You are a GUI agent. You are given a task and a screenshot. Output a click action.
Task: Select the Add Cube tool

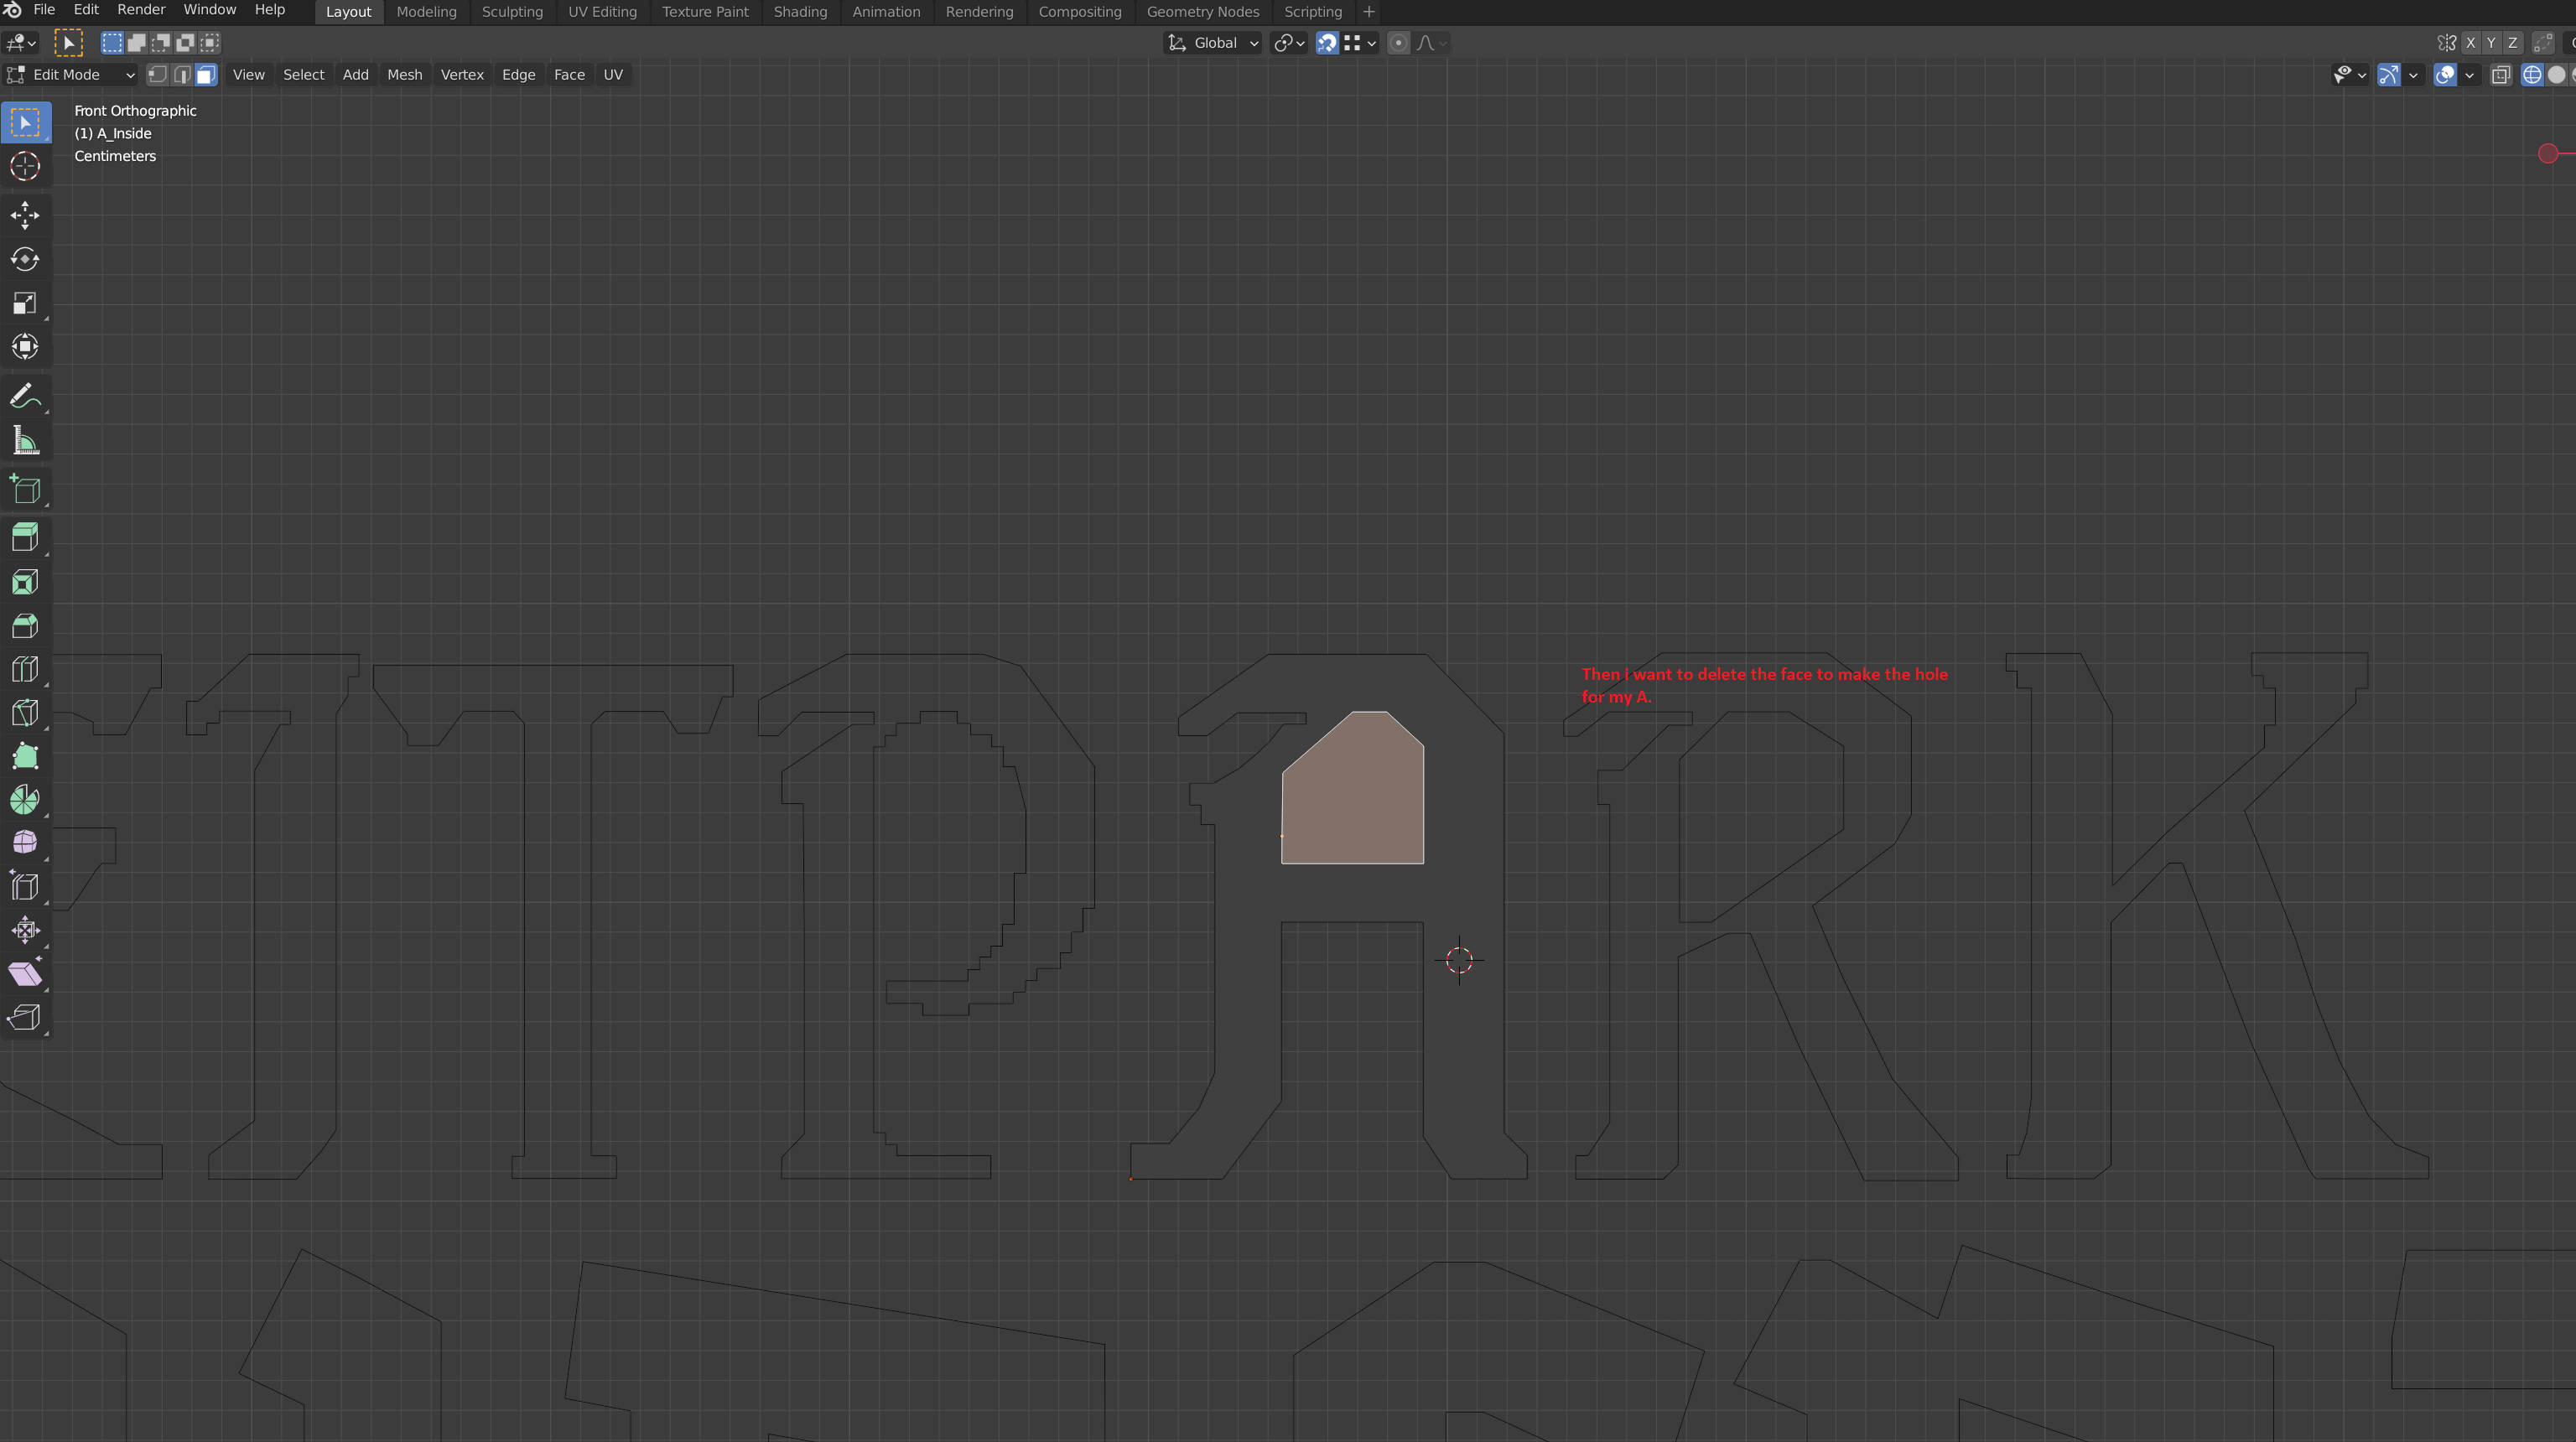[25, 489]
